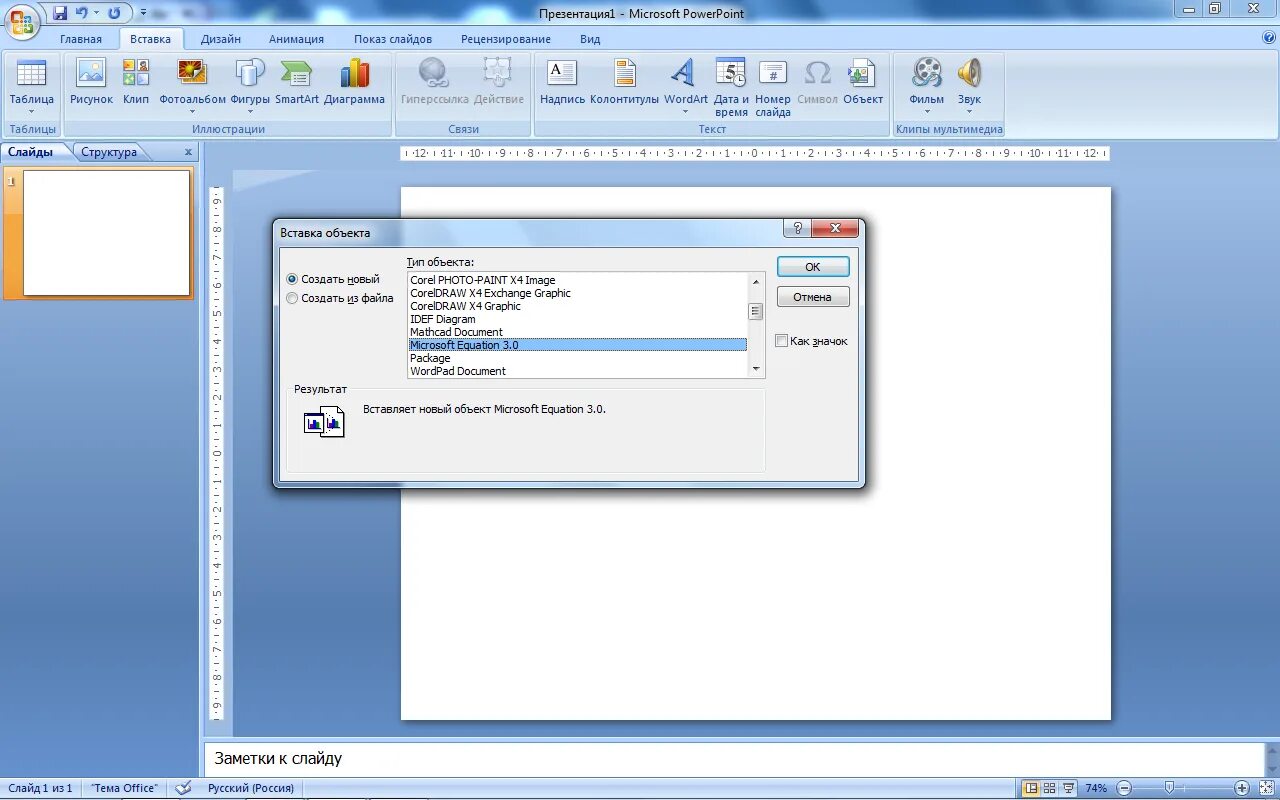Fit slide to current window icon
Viewport: 1280px width, 800px height.
pyautogui.click(x=1267, y=788)
